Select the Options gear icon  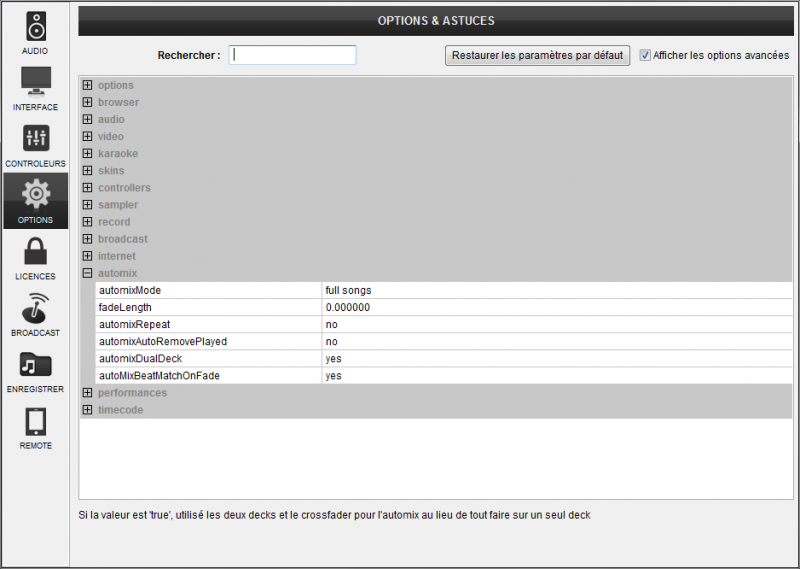(35, 195)
